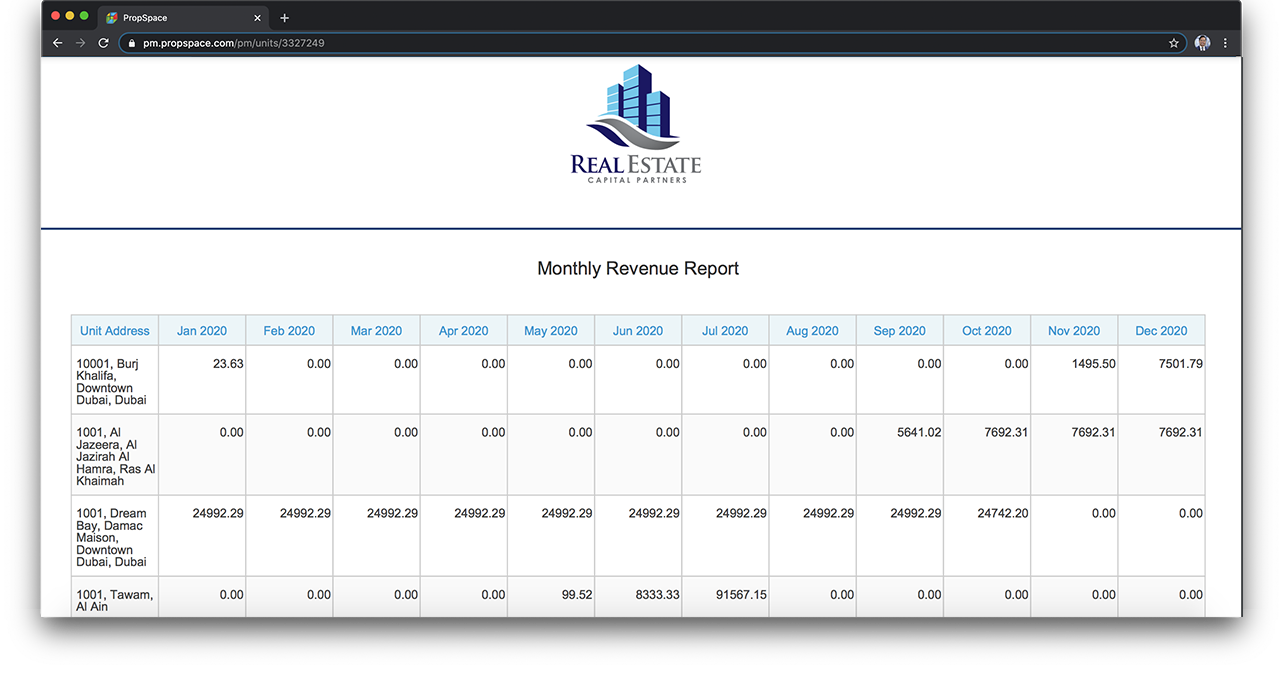This screenshot has height=673, width=1281.
Task: Click the 7501.79 value cell
Action: click(x=1161, y=381)
